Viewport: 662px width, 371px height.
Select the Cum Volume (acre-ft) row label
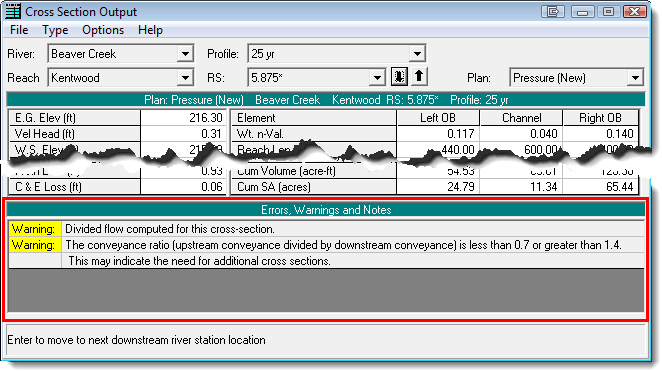[x=314, y=171]
